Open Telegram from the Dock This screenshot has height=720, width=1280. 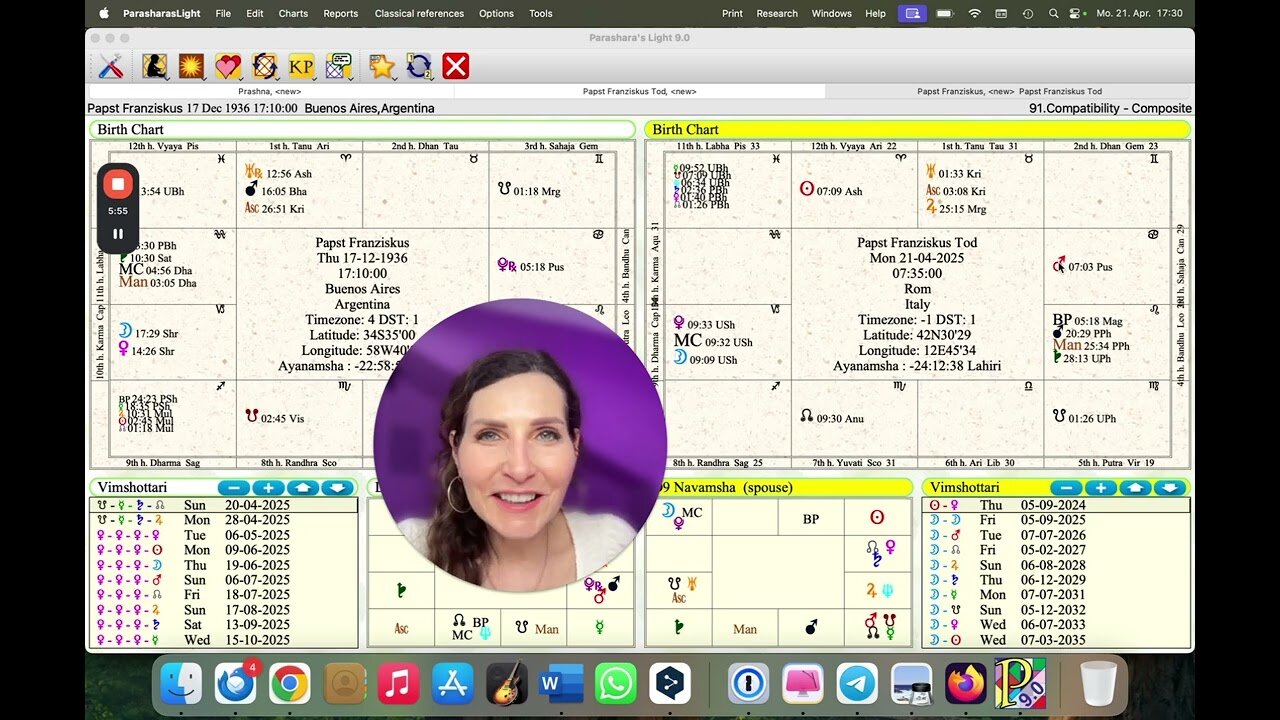tap(857, 684)
